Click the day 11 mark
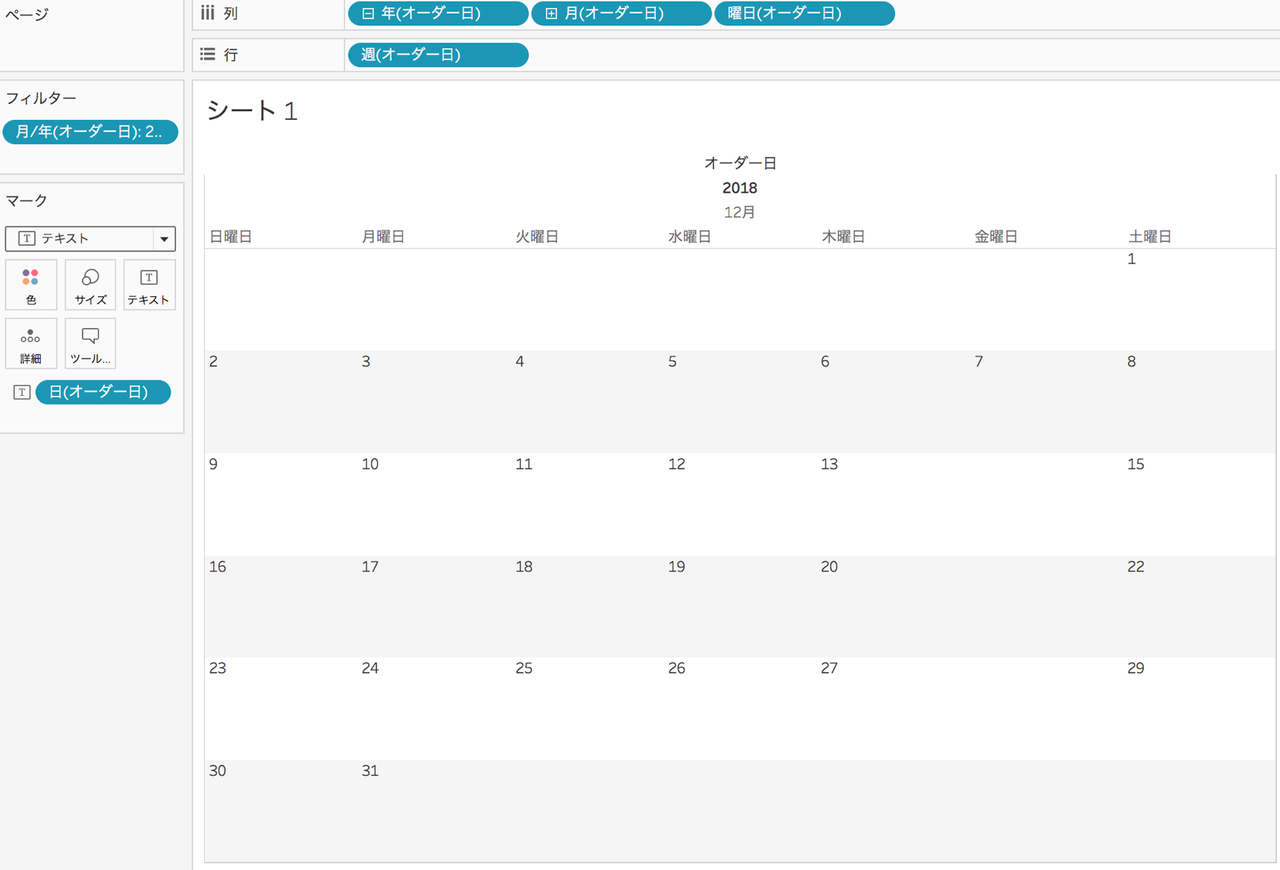1280x870 pixels. (x=524, y=464)
